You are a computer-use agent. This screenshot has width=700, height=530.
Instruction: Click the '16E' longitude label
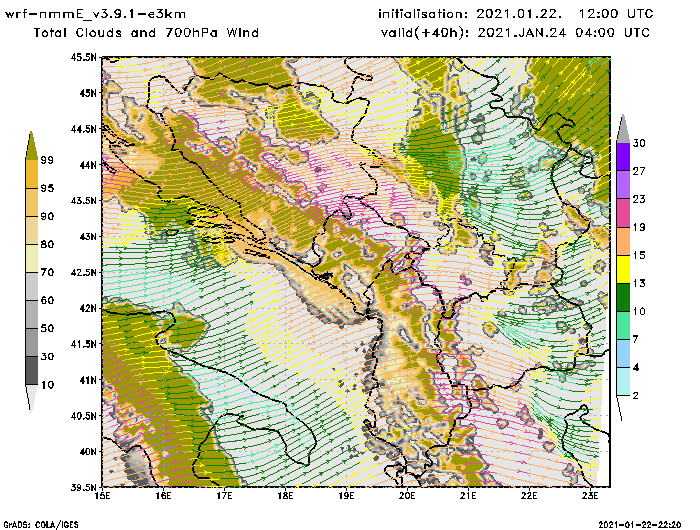pos(163,496)
